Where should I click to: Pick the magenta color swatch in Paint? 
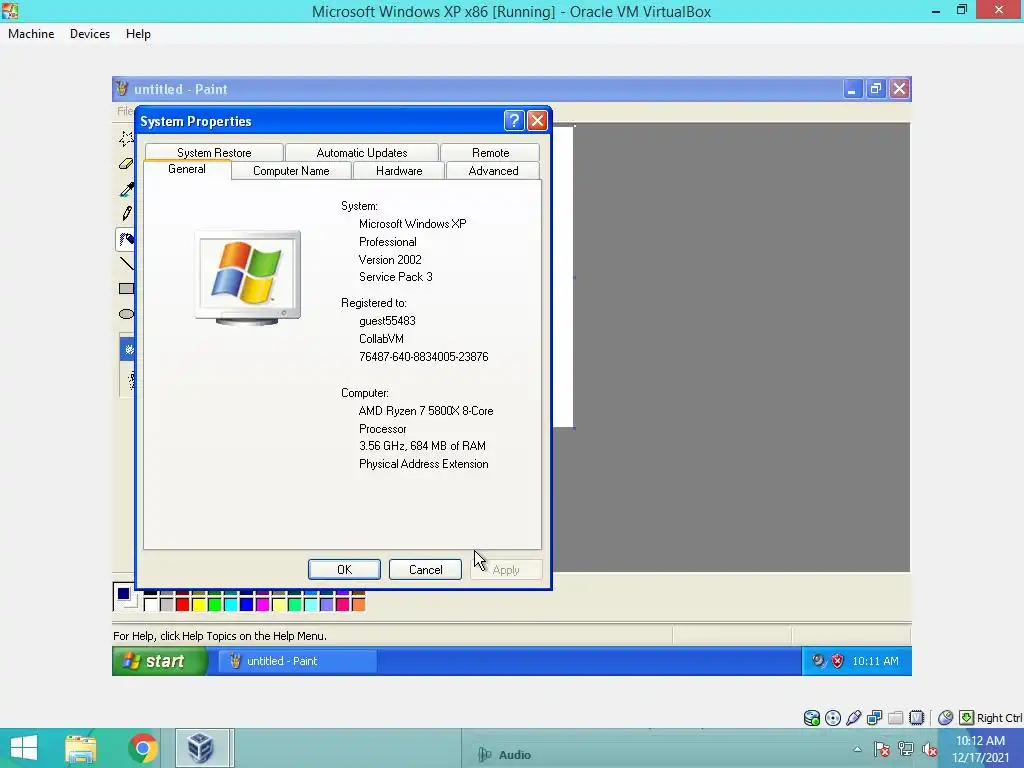click(x=263, y=605)
